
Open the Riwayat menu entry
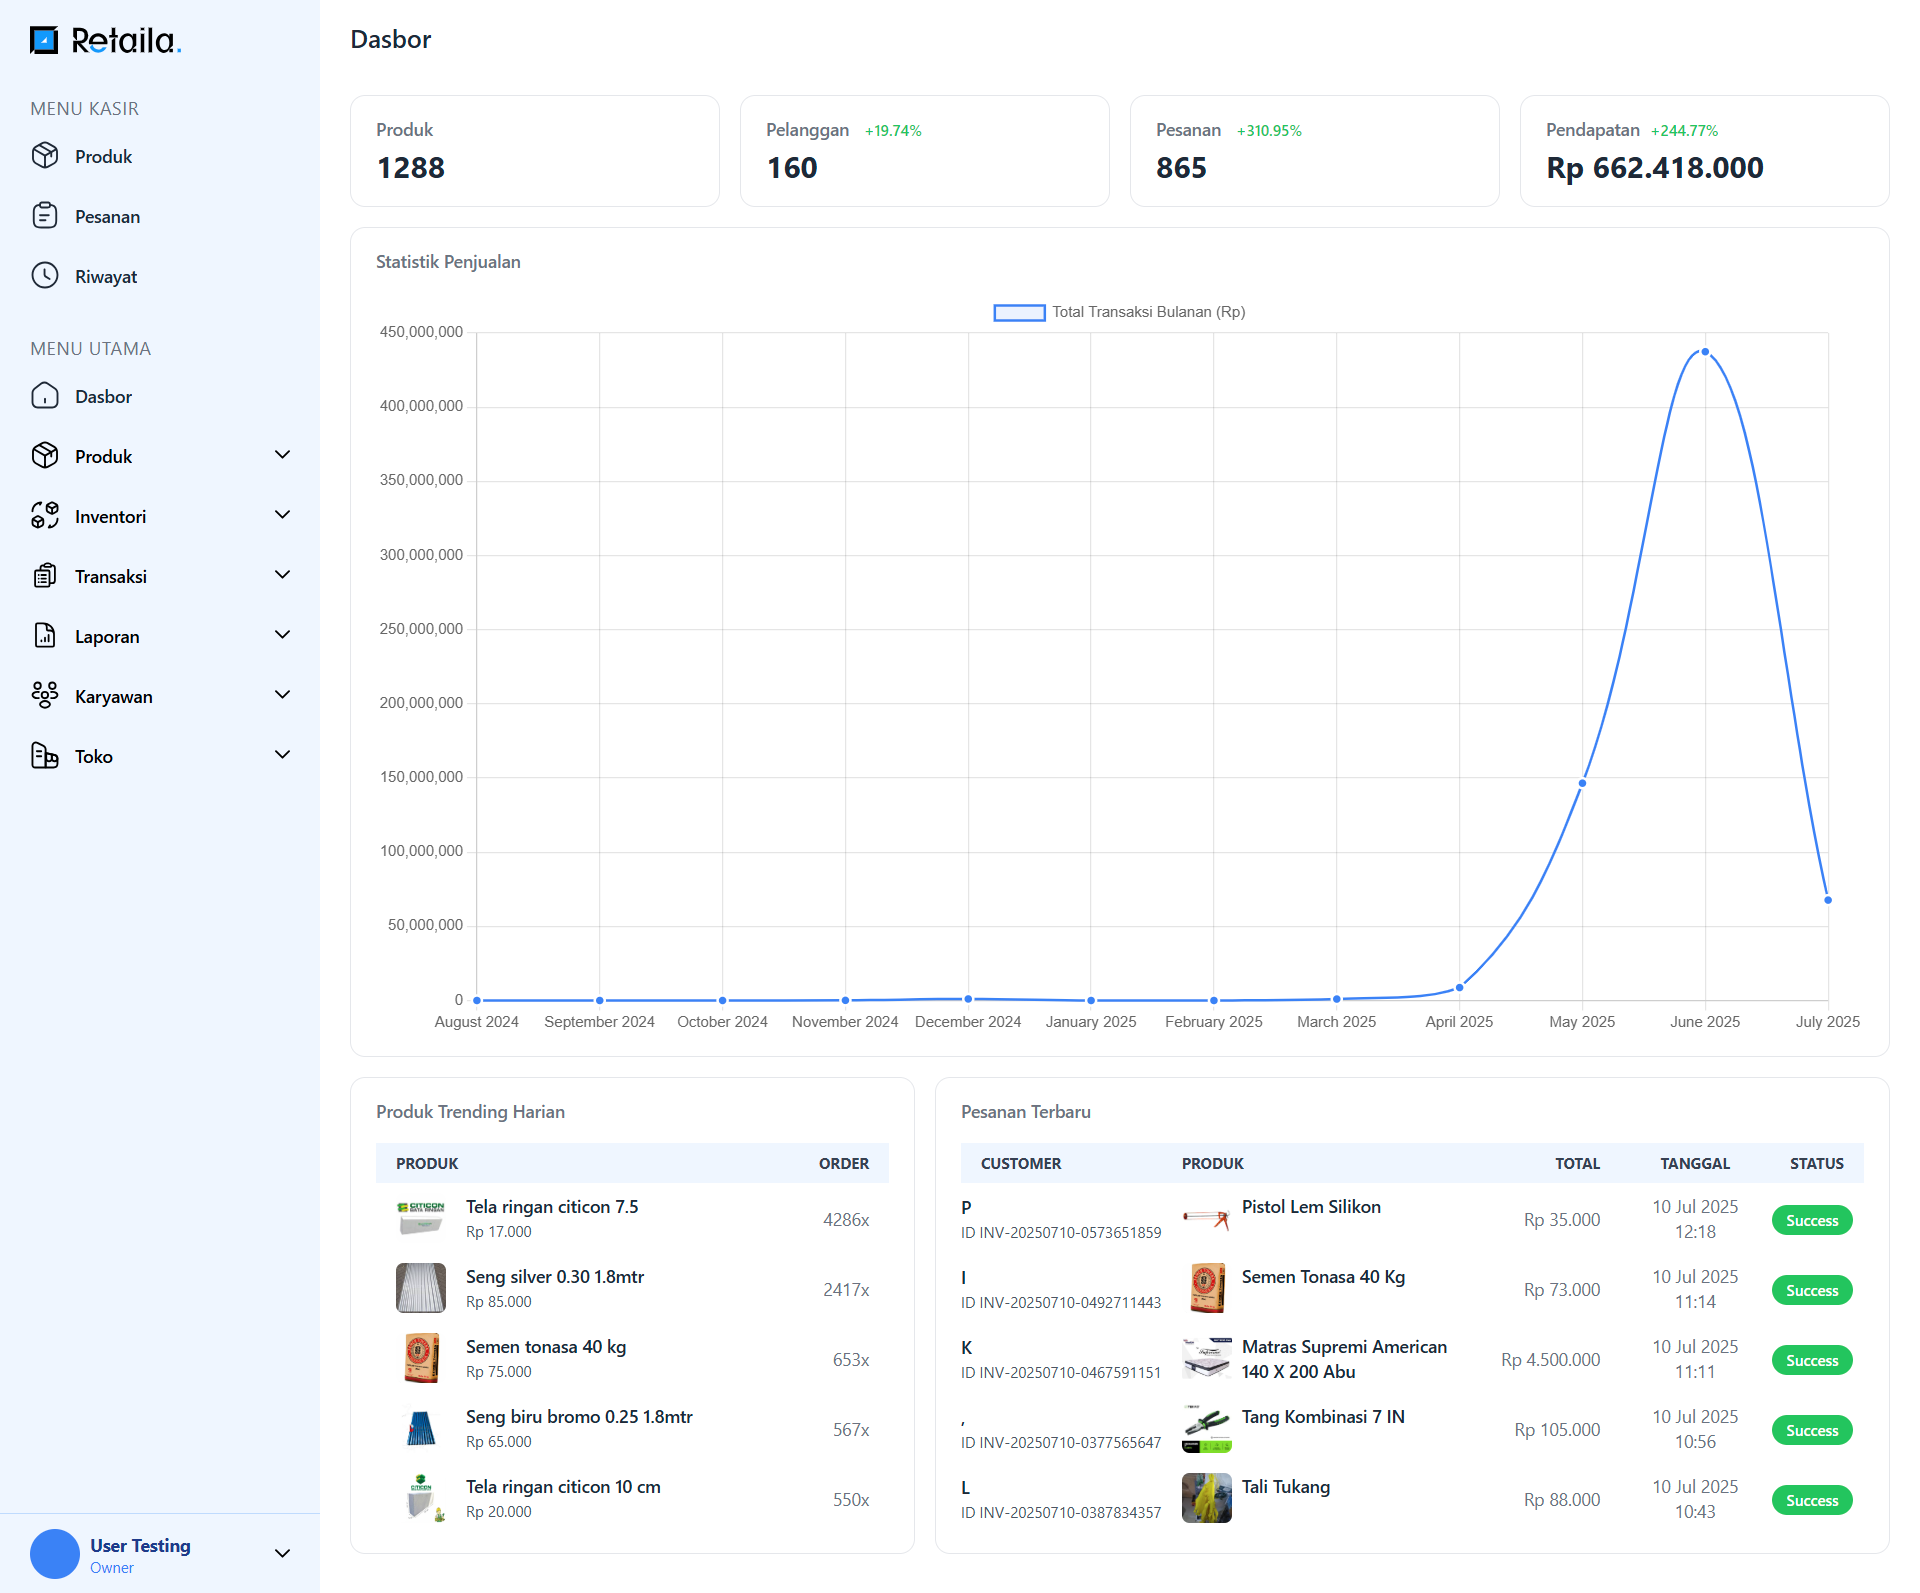(104, 276)
